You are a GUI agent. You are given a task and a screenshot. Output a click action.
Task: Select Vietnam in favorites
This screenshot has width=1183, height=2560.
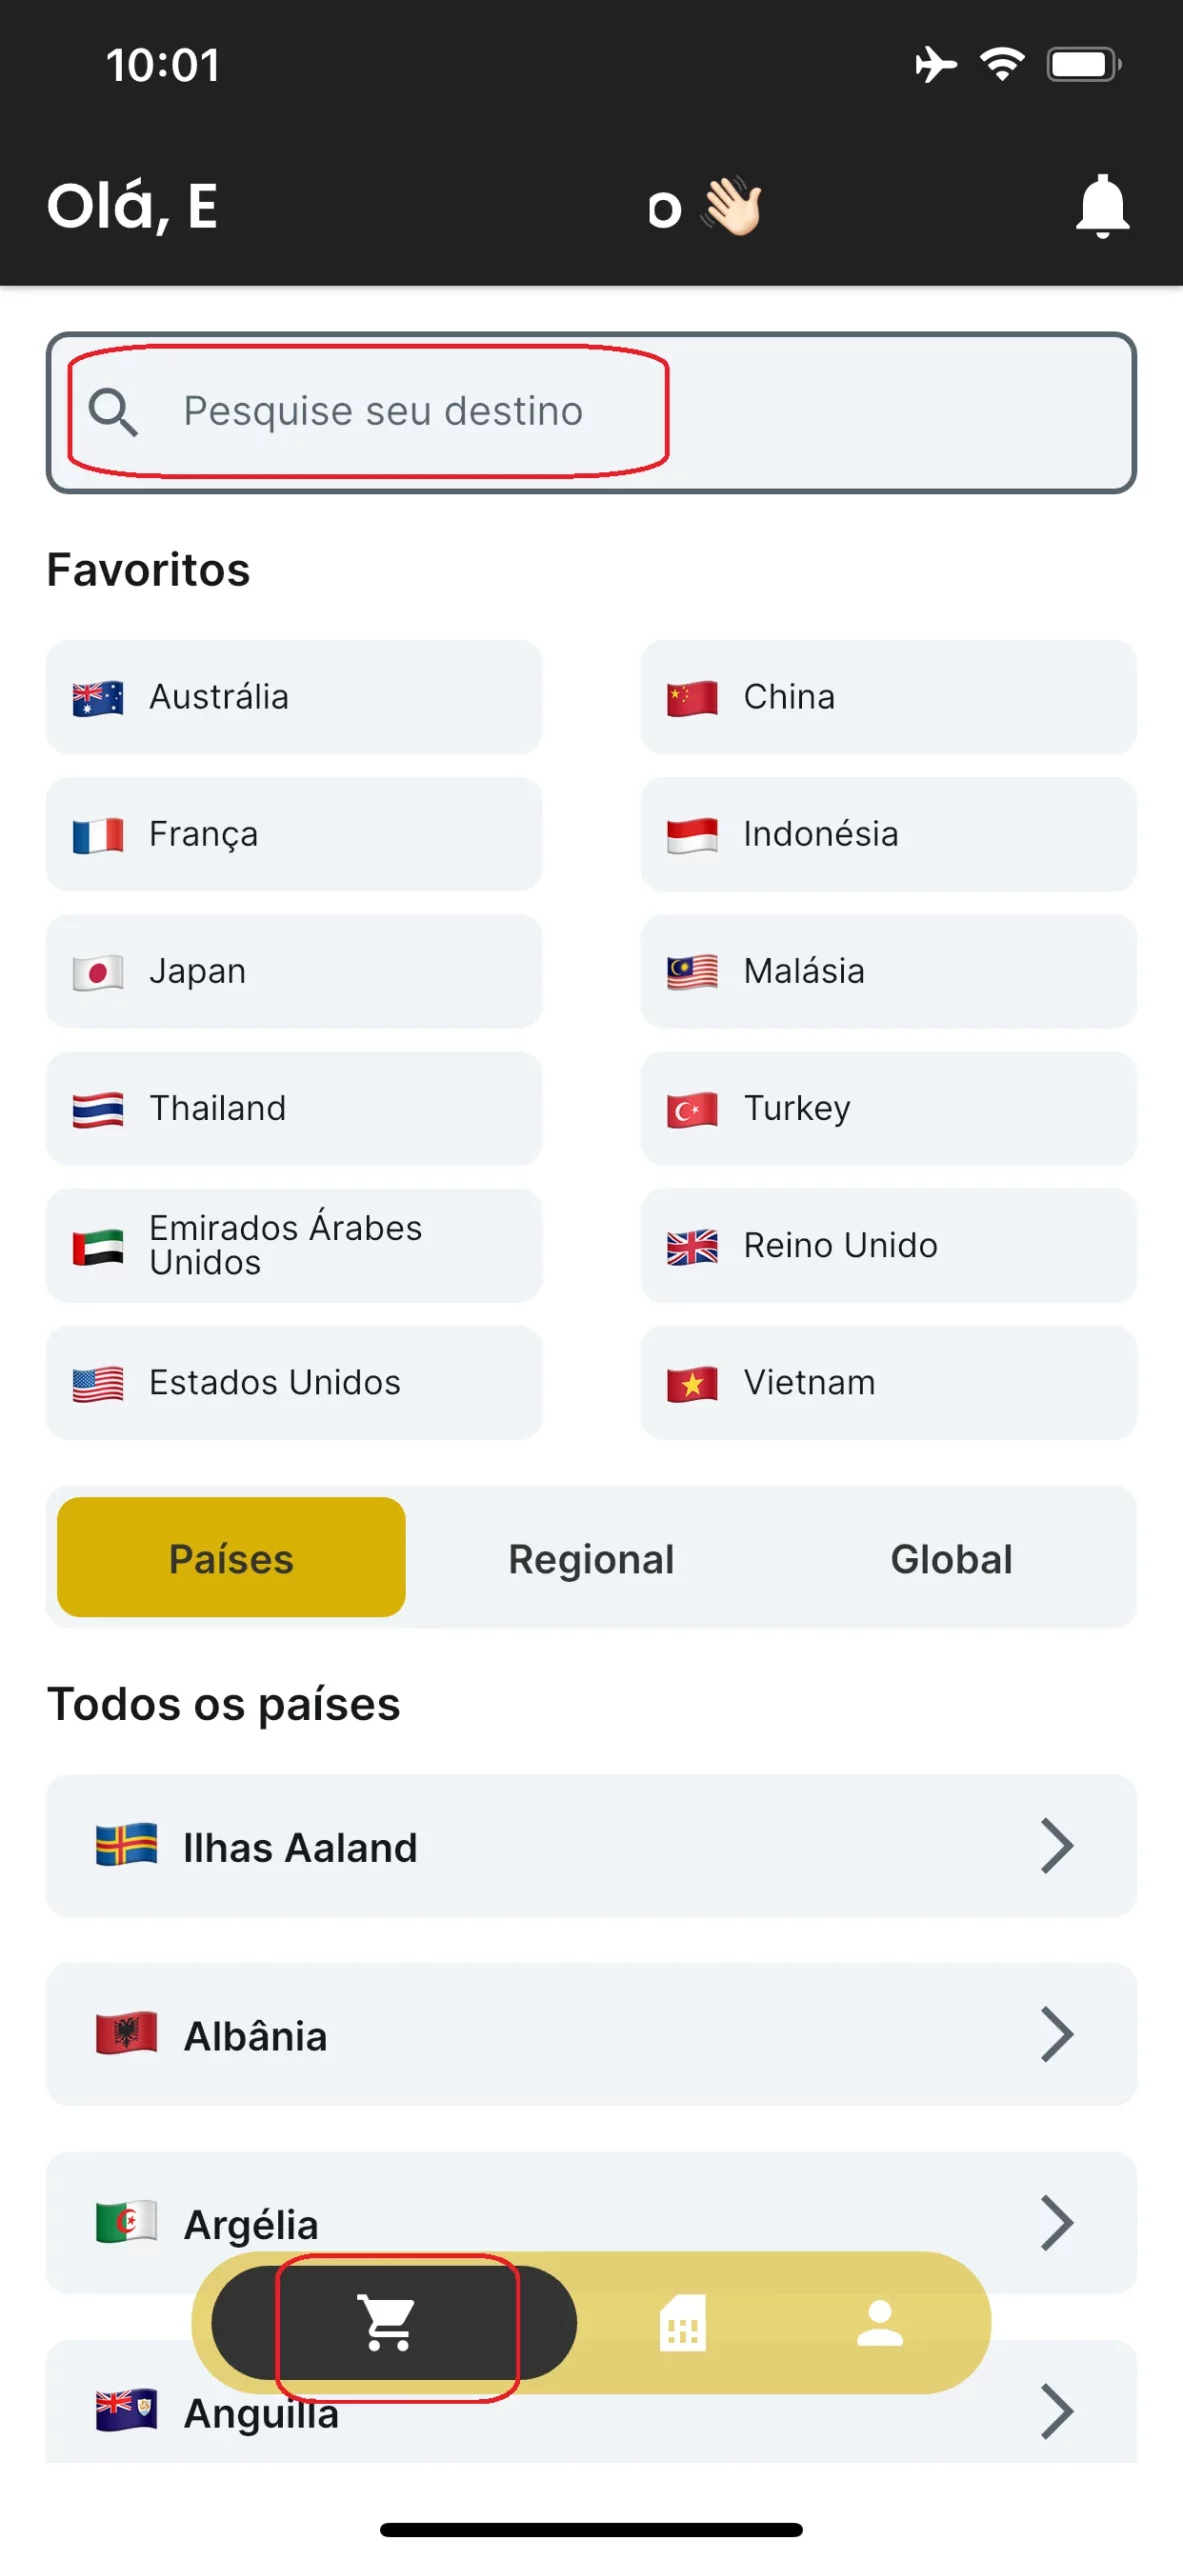(x=887, y=1382)
